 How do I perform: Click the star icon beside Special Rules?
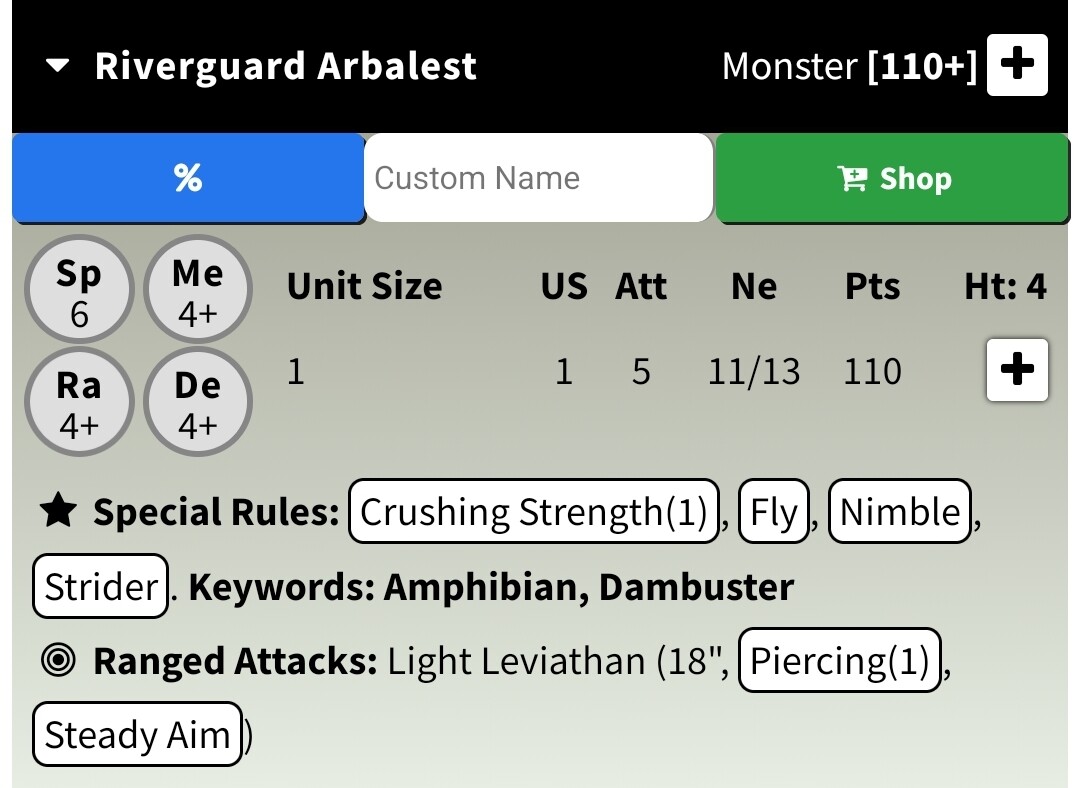point(58,512)
